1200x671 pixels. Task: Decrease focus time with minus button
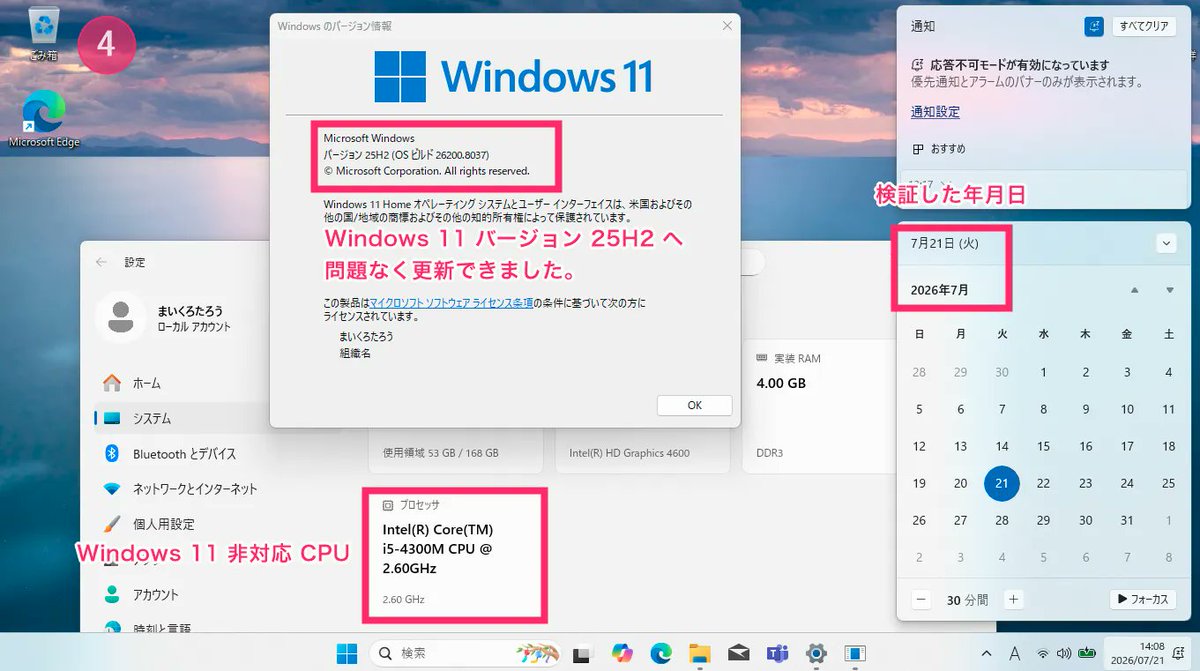[x=922, y=599]
